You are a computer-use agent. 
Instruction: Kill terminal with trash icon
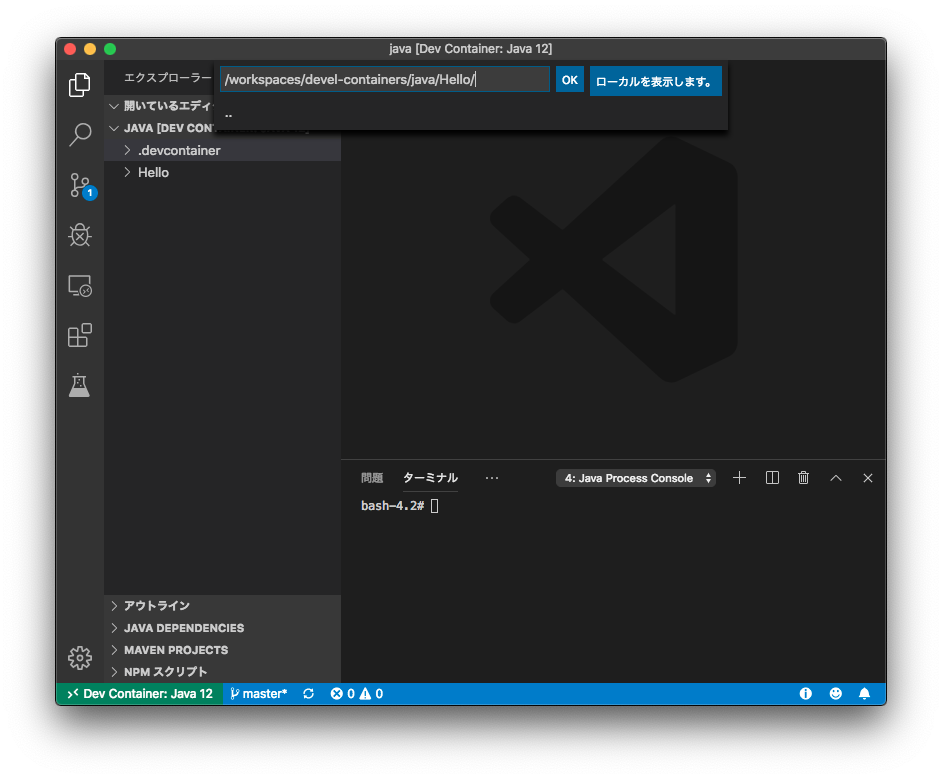tap(803, 477)
